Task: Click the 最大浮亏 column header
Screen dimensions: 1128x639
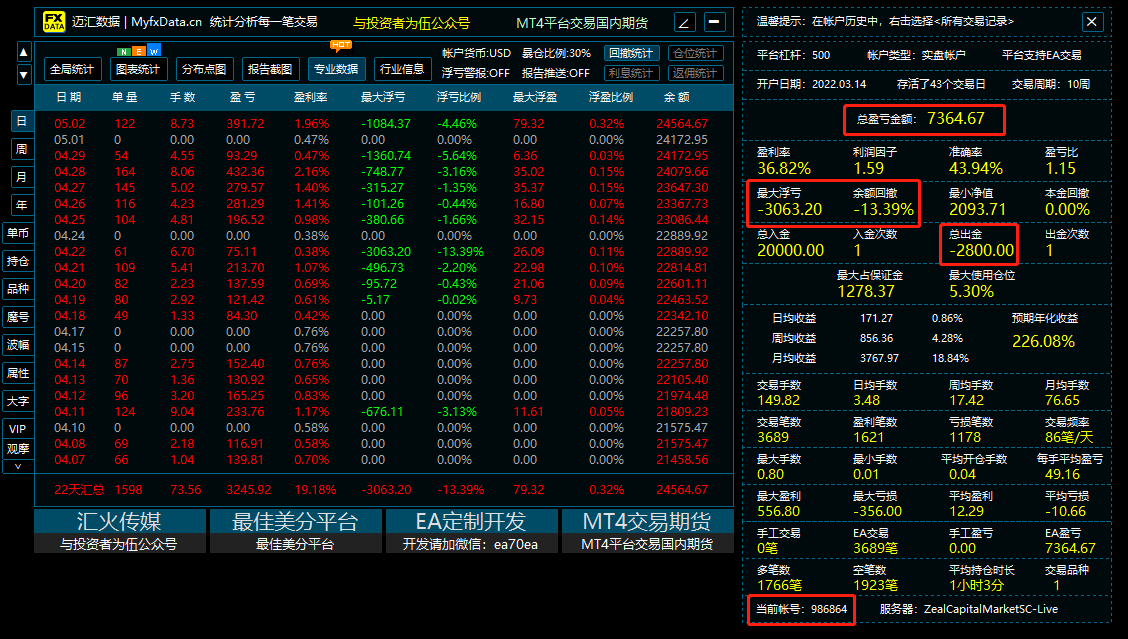Action: [383, 97]
